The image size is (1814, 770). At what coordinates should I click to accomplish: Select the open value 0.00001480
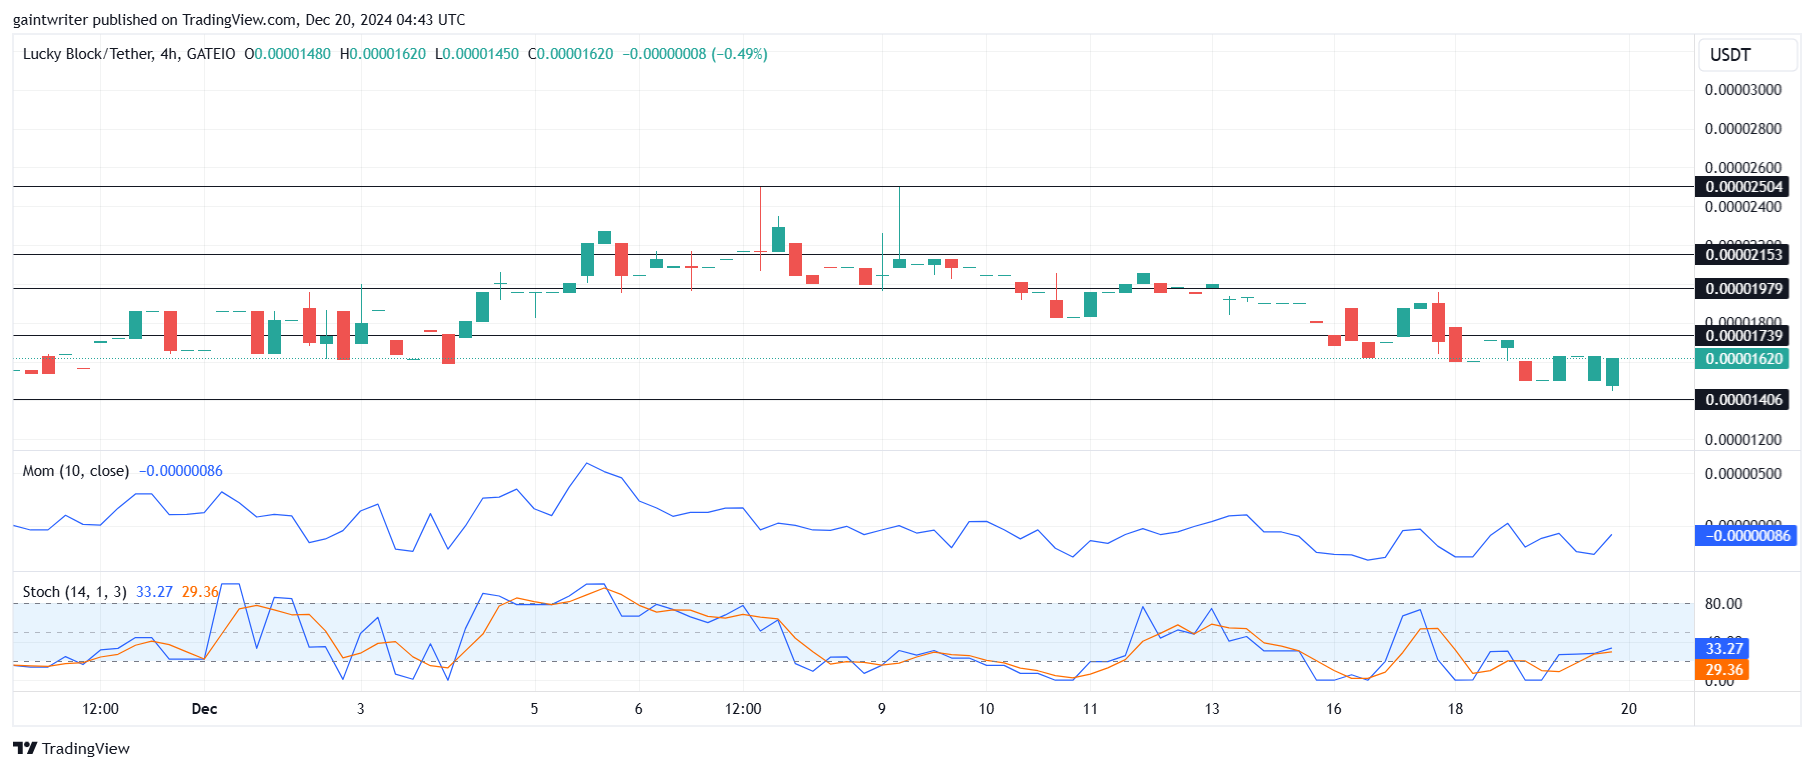coord(292,54)
